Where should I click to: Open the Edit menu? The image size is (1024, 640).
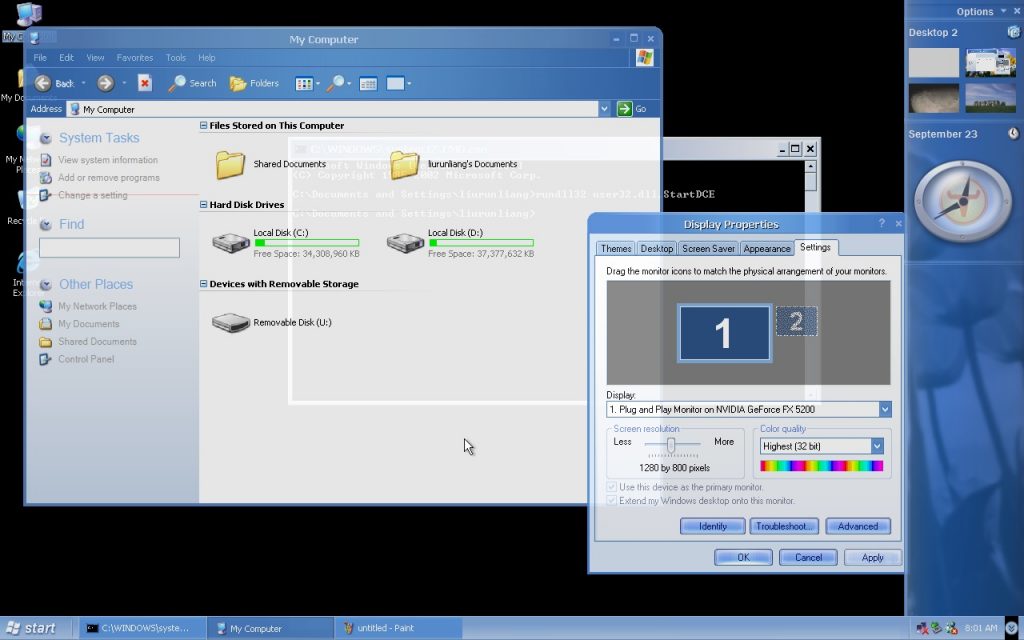click(66, 57)
